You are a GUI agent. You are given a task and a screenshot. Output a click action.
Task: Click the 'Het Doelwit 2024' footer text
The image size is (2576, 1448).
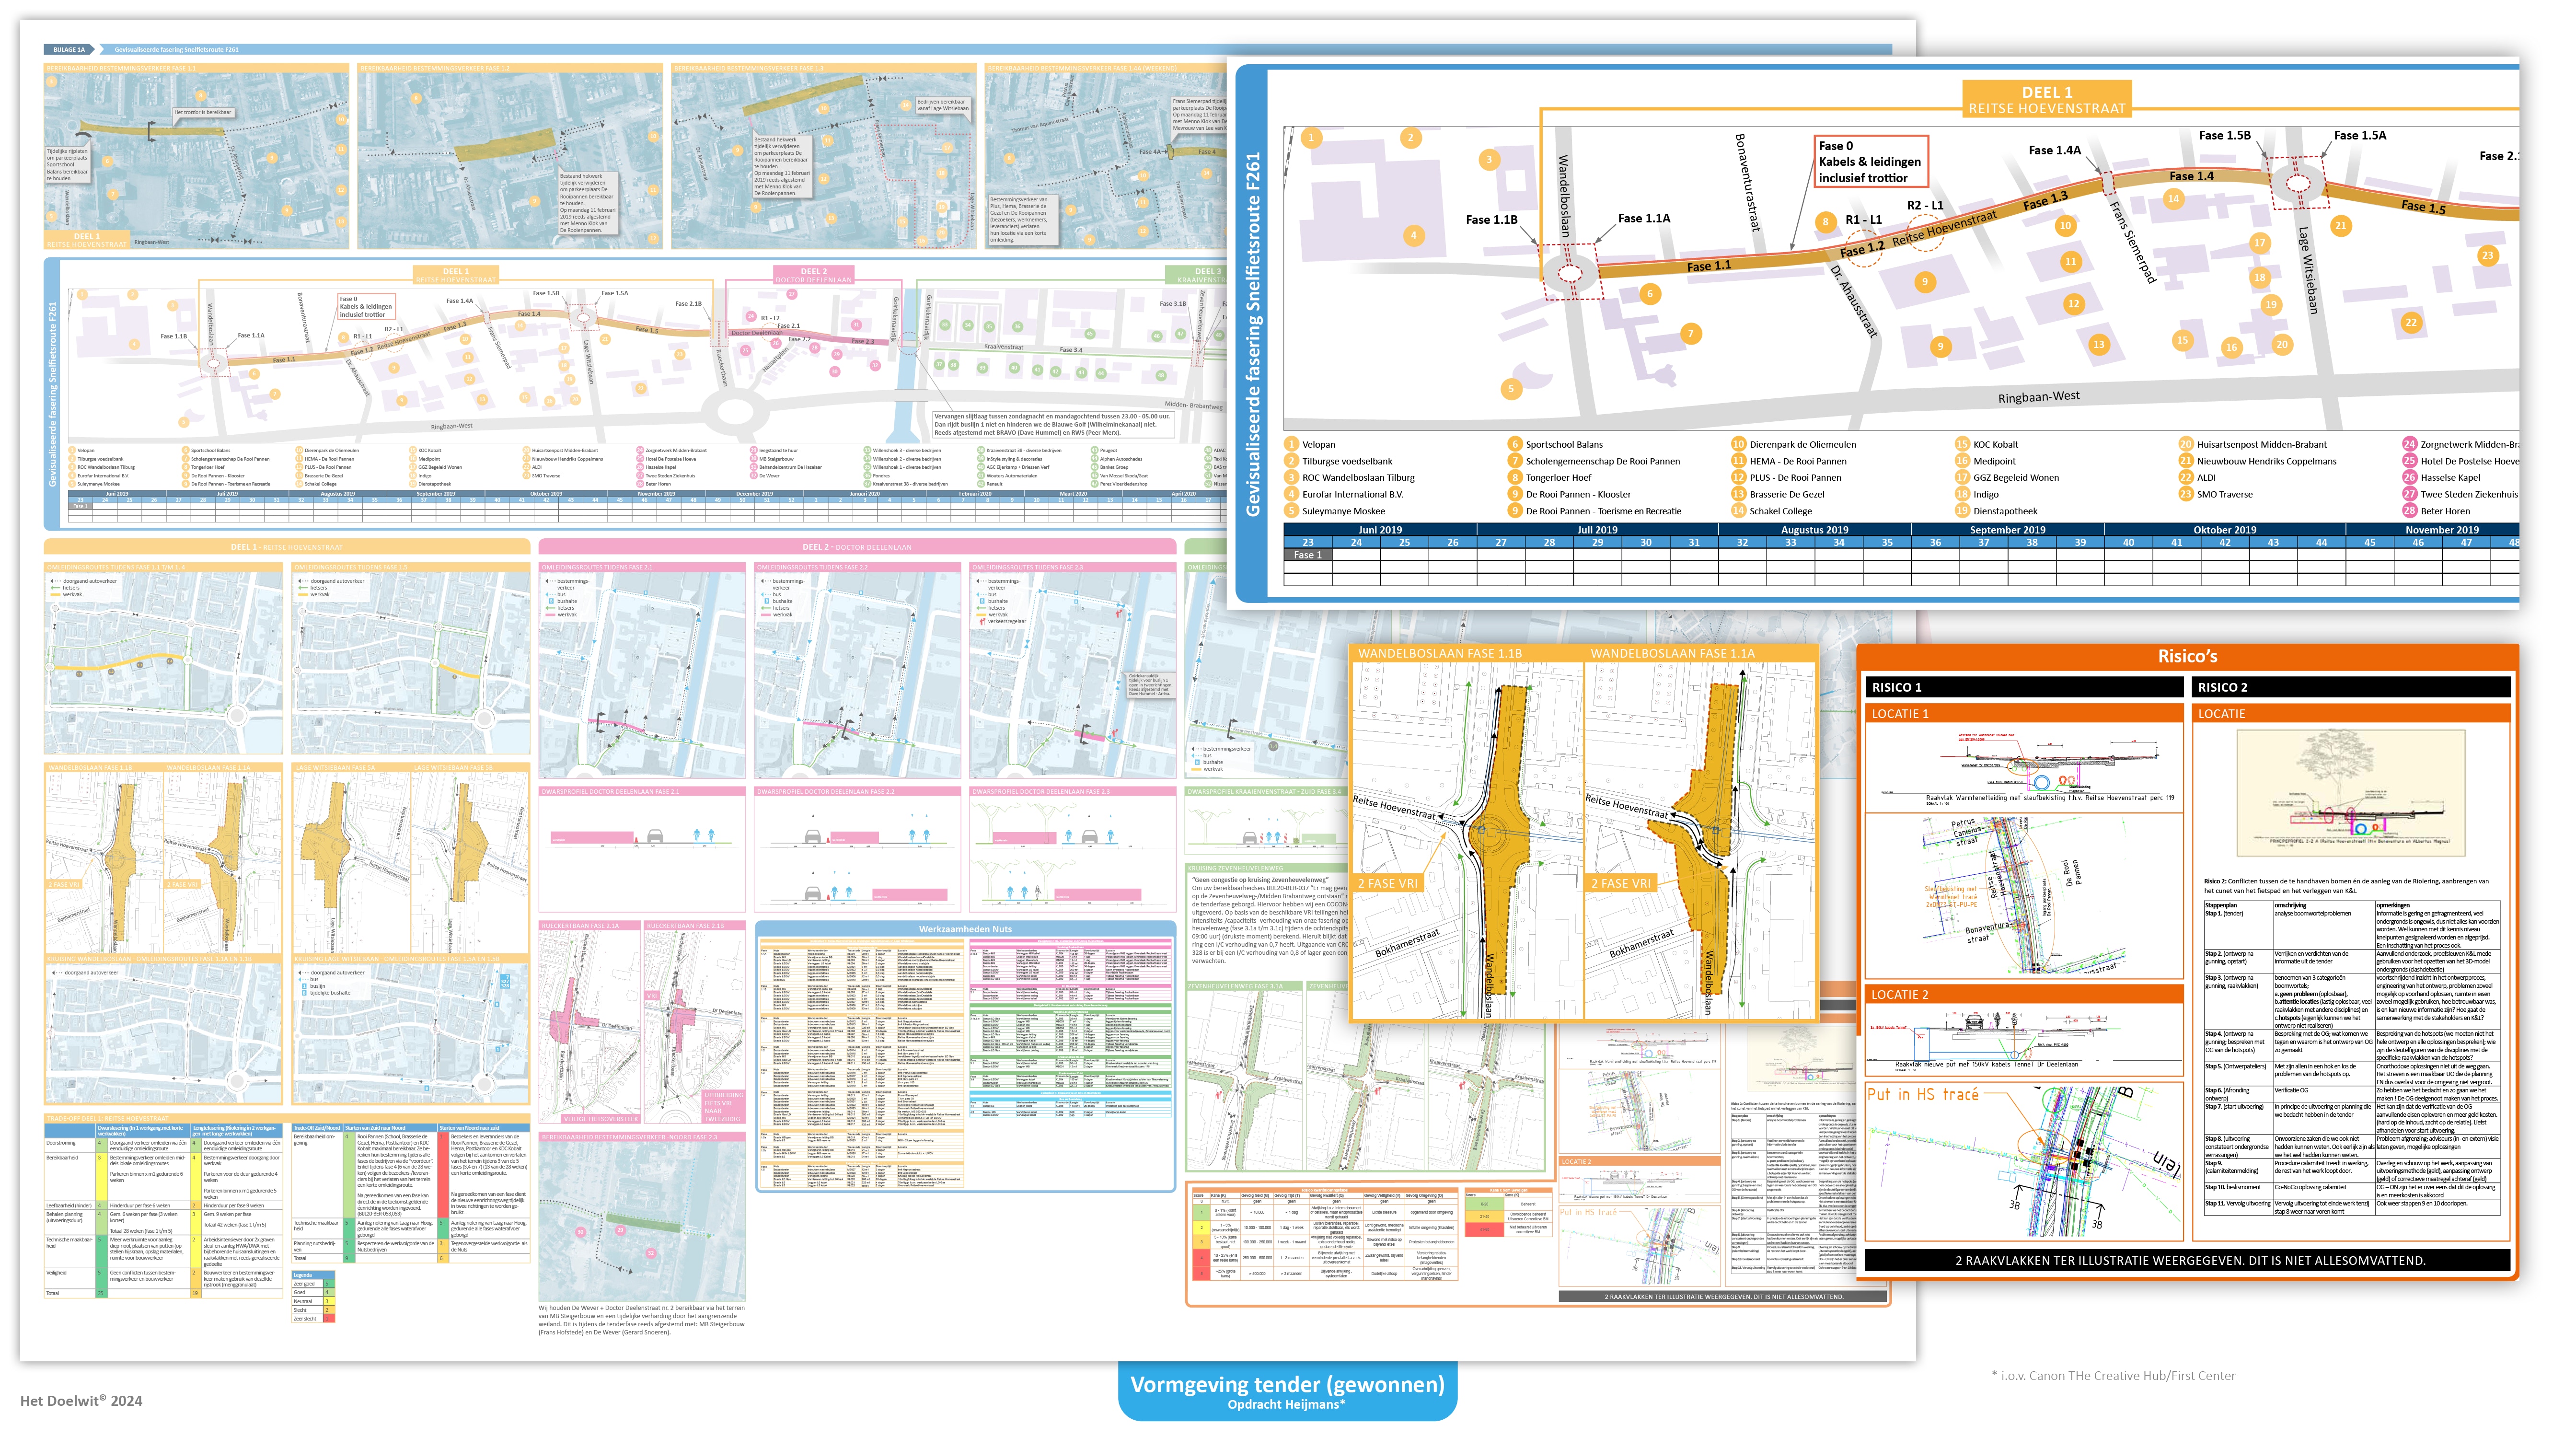pyautogui.click(x=81, y=1401)
